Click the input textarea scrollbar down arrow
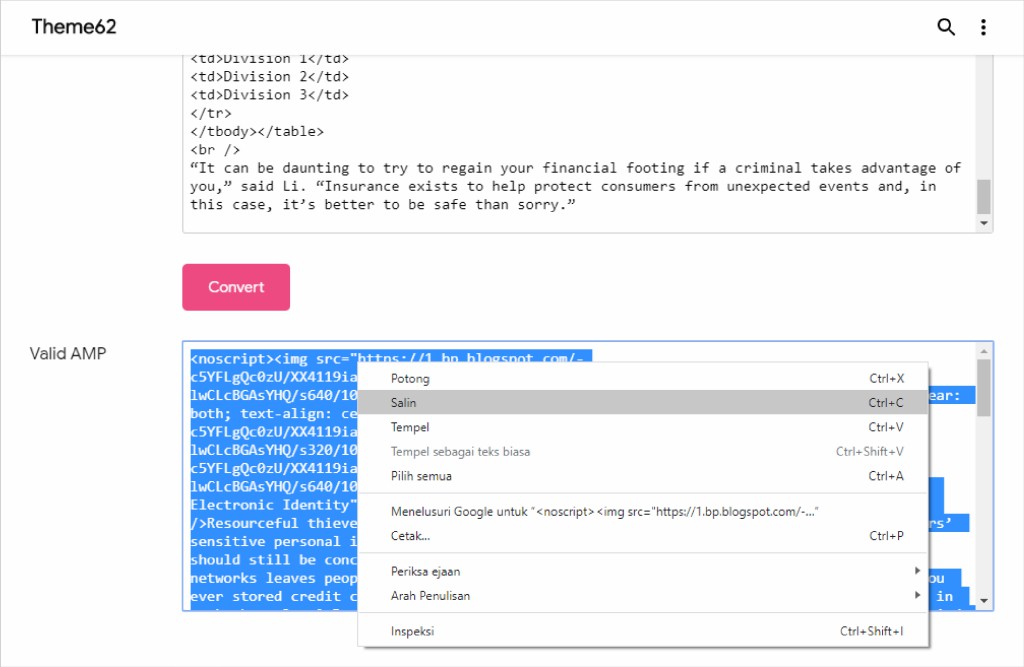This screenshot has height=667, width=1024. (x=984, y=223)
